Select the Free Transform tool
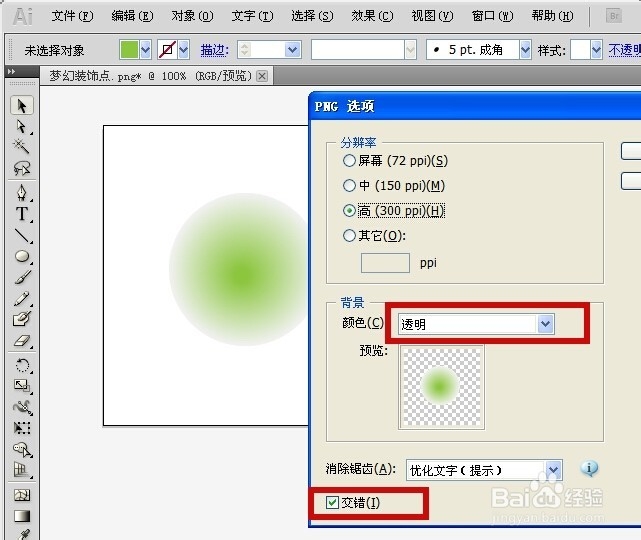Viewport: 641px width, 540px height. click(x=22, y=428)
